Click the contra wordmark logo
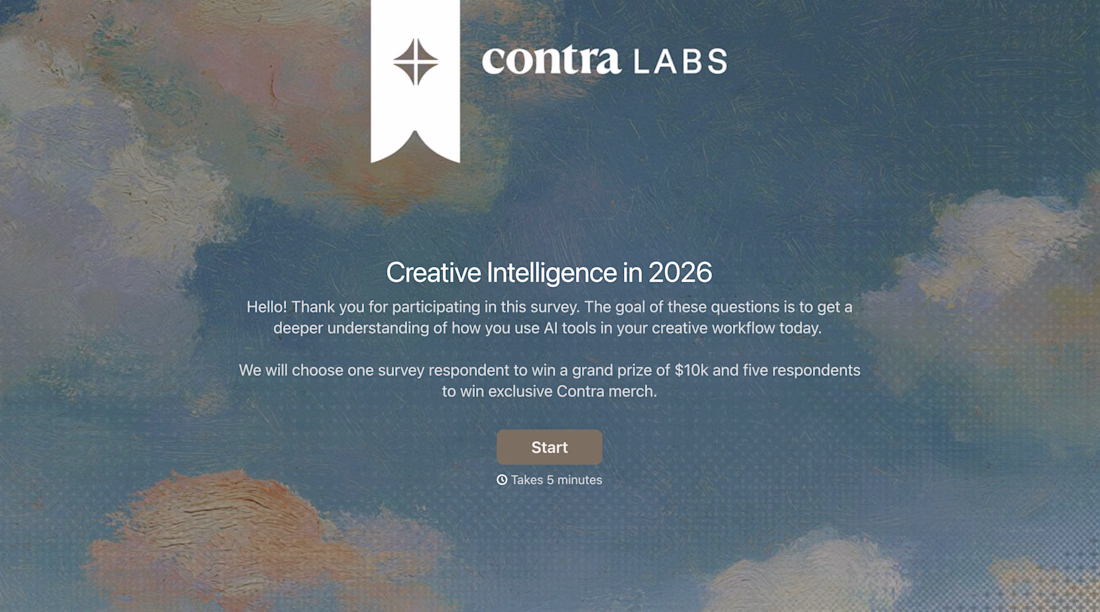1100x612 pixels. (x=551, y=60)
